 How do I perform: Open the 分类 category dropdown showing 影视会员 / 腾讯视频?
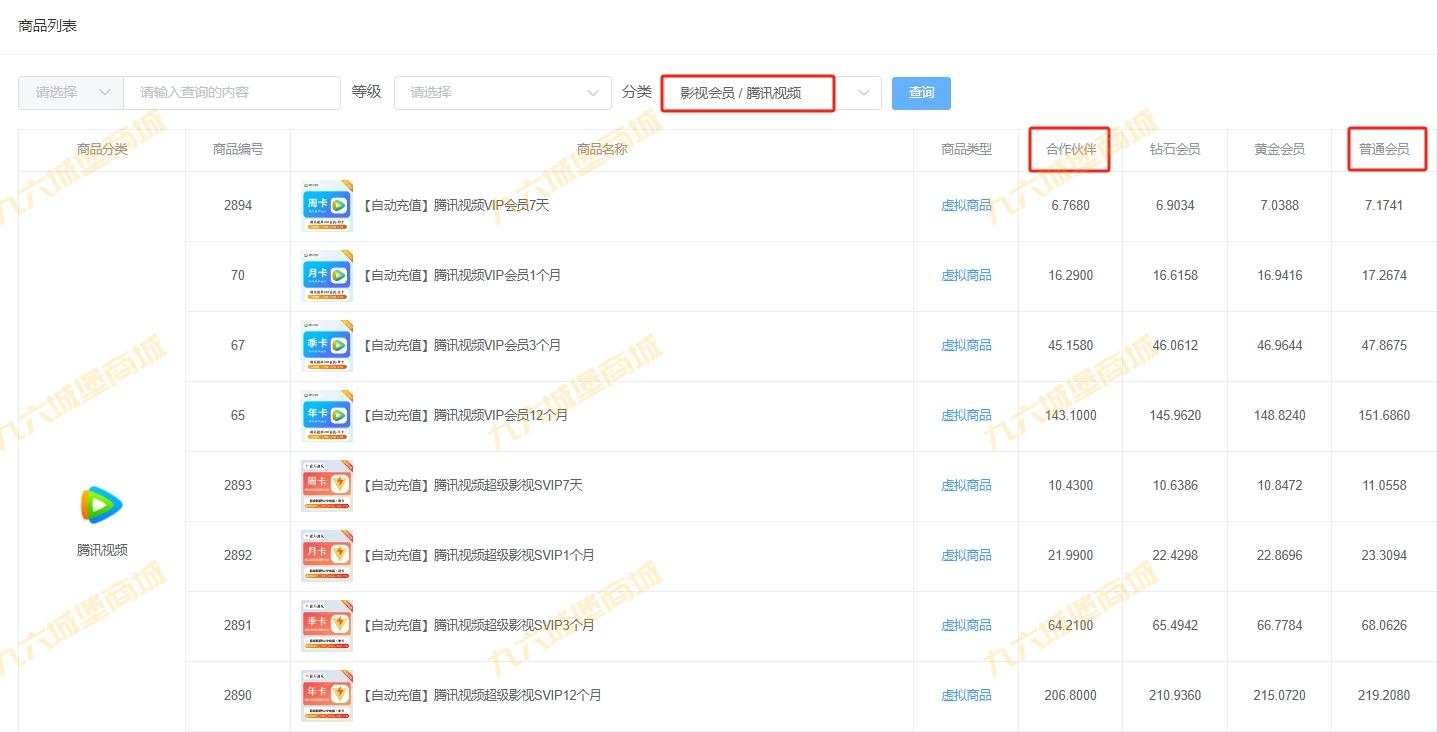[771, 93]
